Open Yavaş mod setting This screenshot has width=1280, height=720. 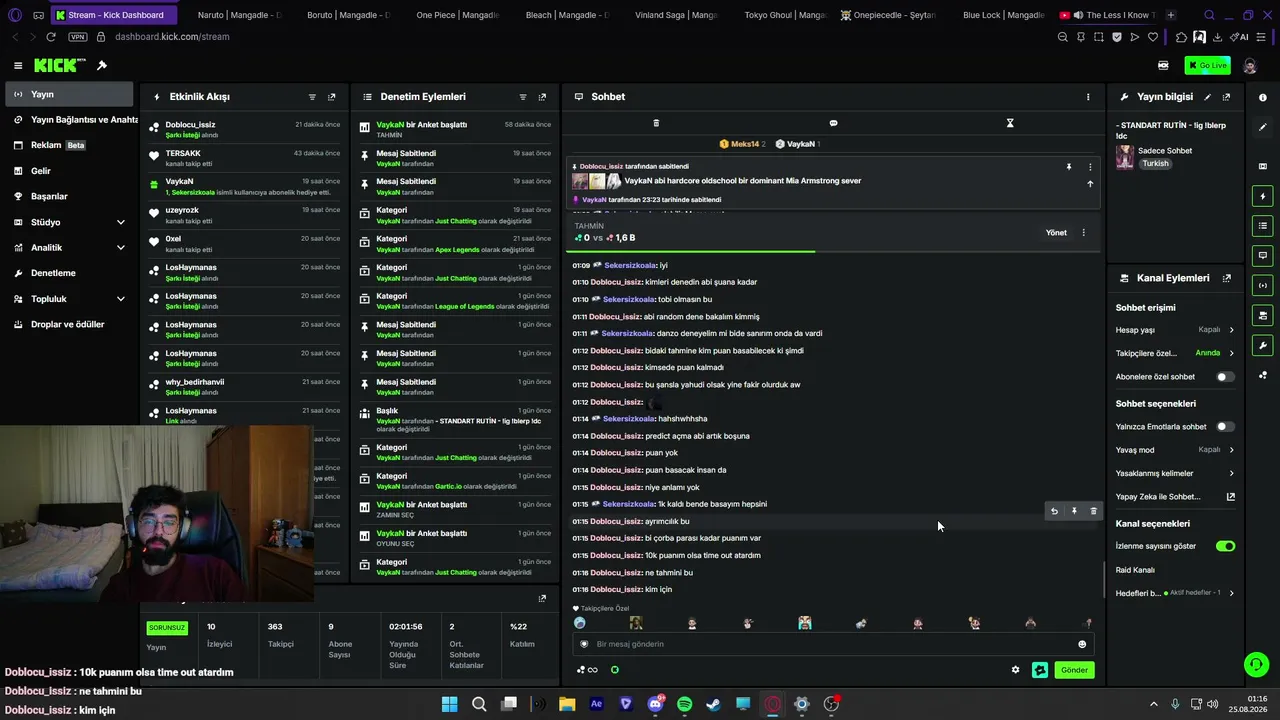click(1175, 450)
